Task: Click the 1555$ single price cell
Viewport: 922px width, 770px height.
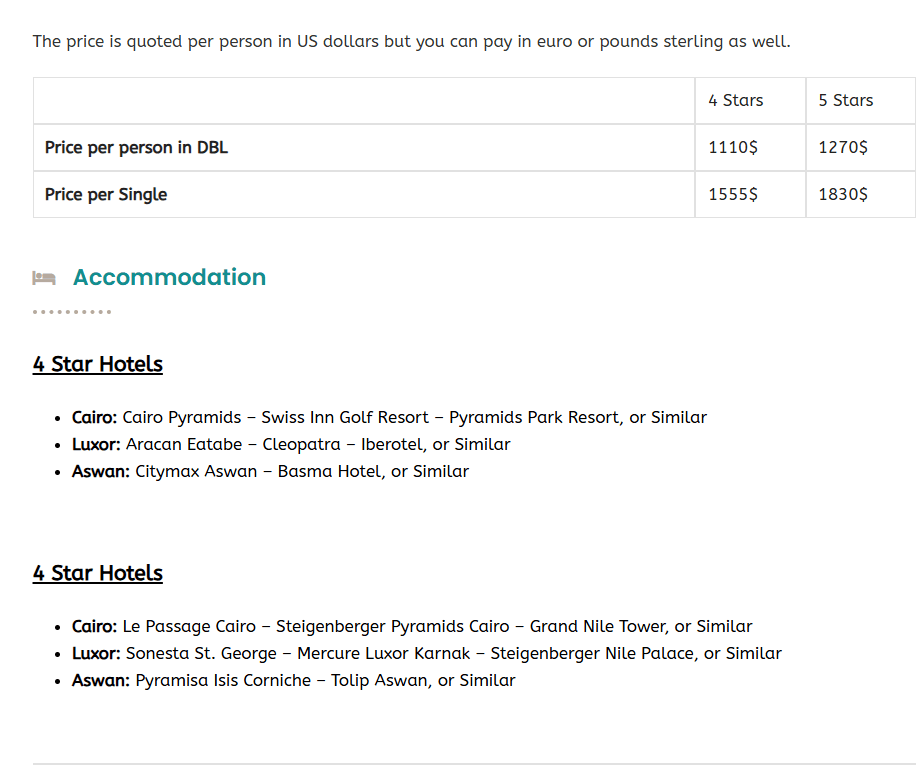Action: click(x=733, y=194)
